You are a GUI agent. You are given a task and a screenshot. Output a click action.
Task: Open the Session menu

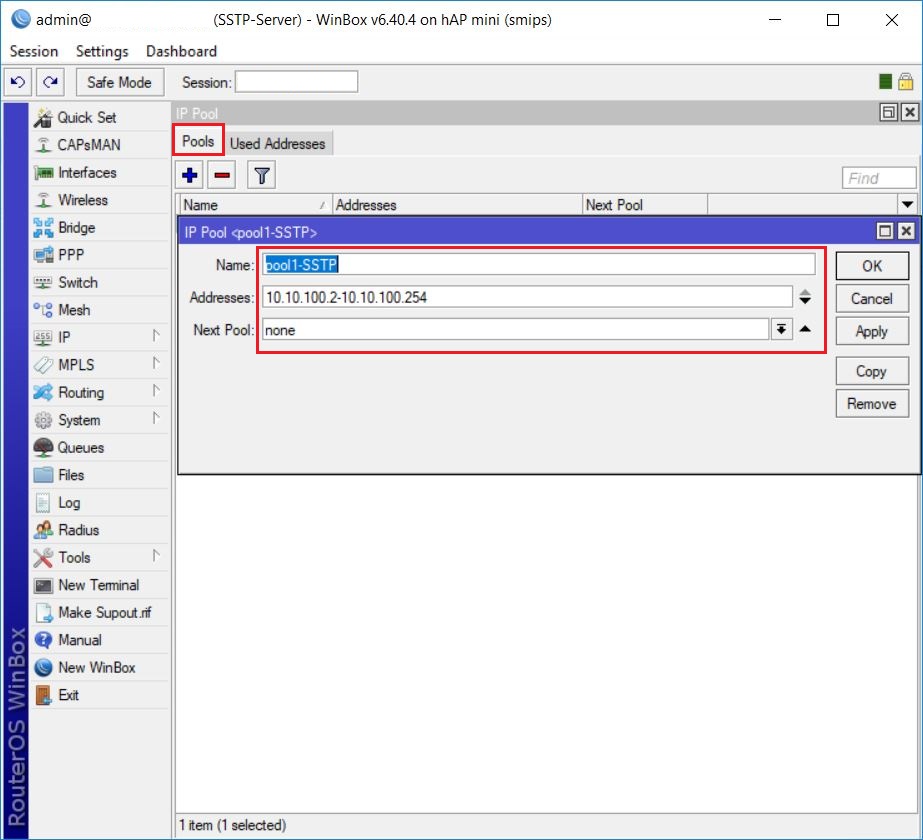pos(34,52)
